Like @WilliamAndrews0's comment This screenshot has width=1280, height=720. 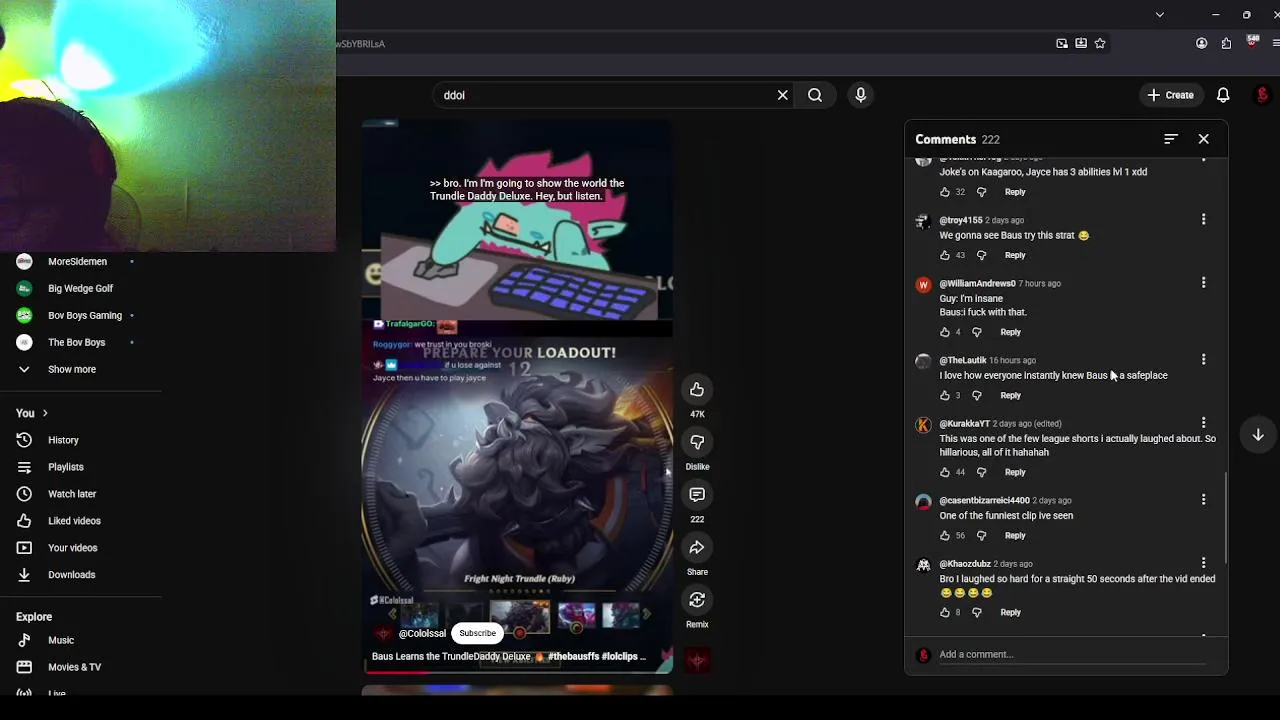click(x=945, y=332)
